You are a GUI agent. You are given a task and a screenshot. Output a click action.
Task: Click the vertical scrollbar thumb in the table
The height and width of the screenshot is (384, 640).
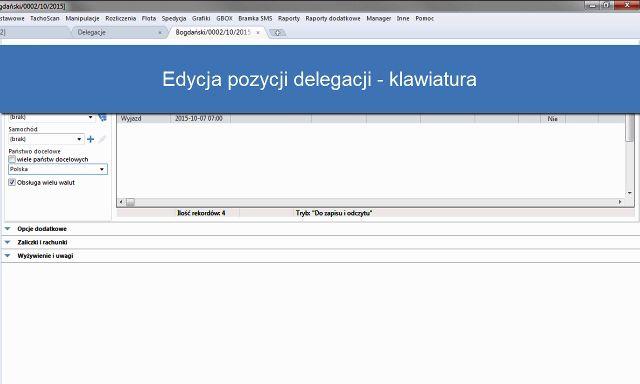coord(630,128)
